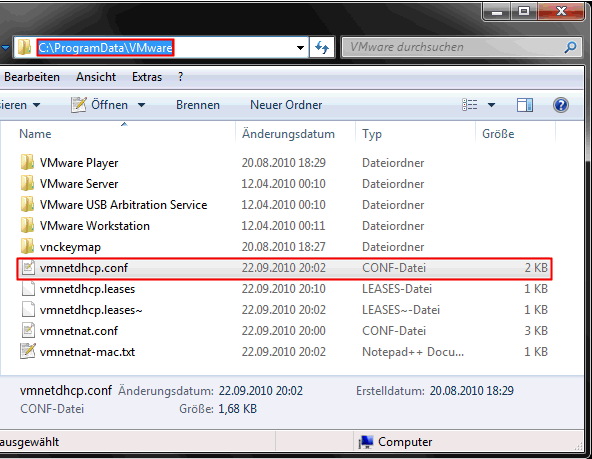Select the VMware Workstation folder name
592x459 pixels.
95,226
